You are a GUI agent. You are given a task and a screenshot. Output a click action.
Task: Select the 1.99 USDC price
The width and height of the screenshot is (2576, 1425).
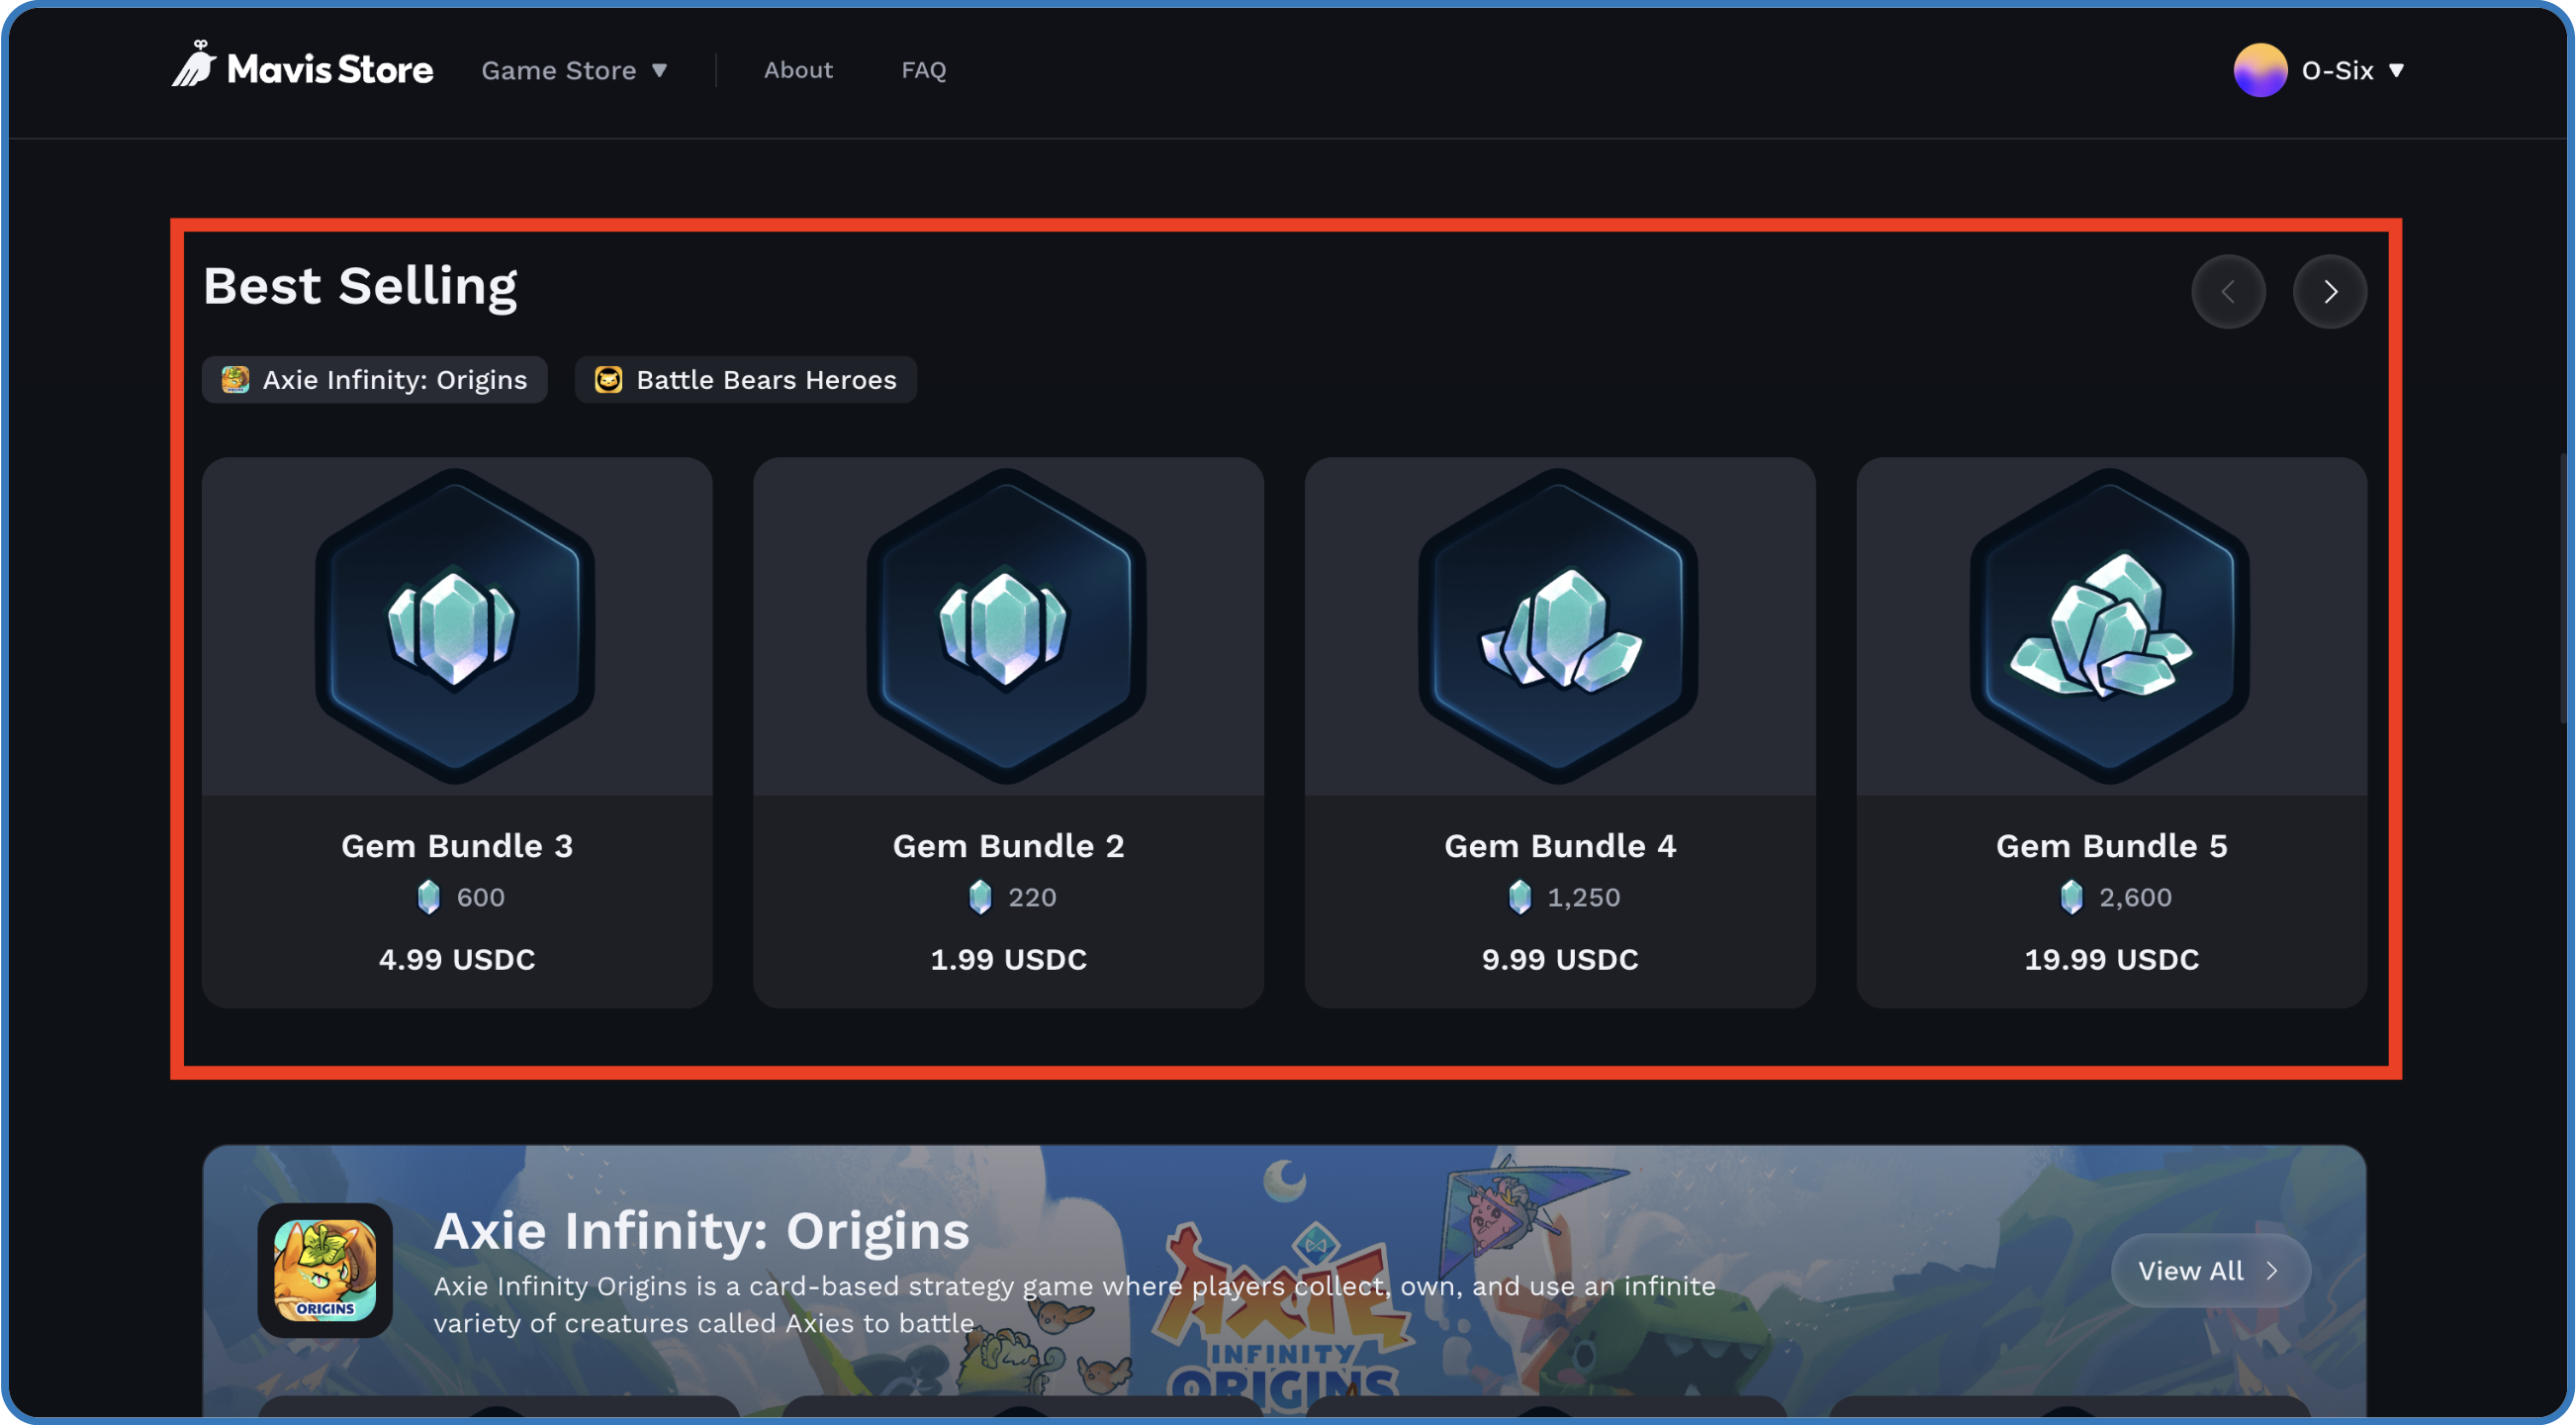[1008, 960]
